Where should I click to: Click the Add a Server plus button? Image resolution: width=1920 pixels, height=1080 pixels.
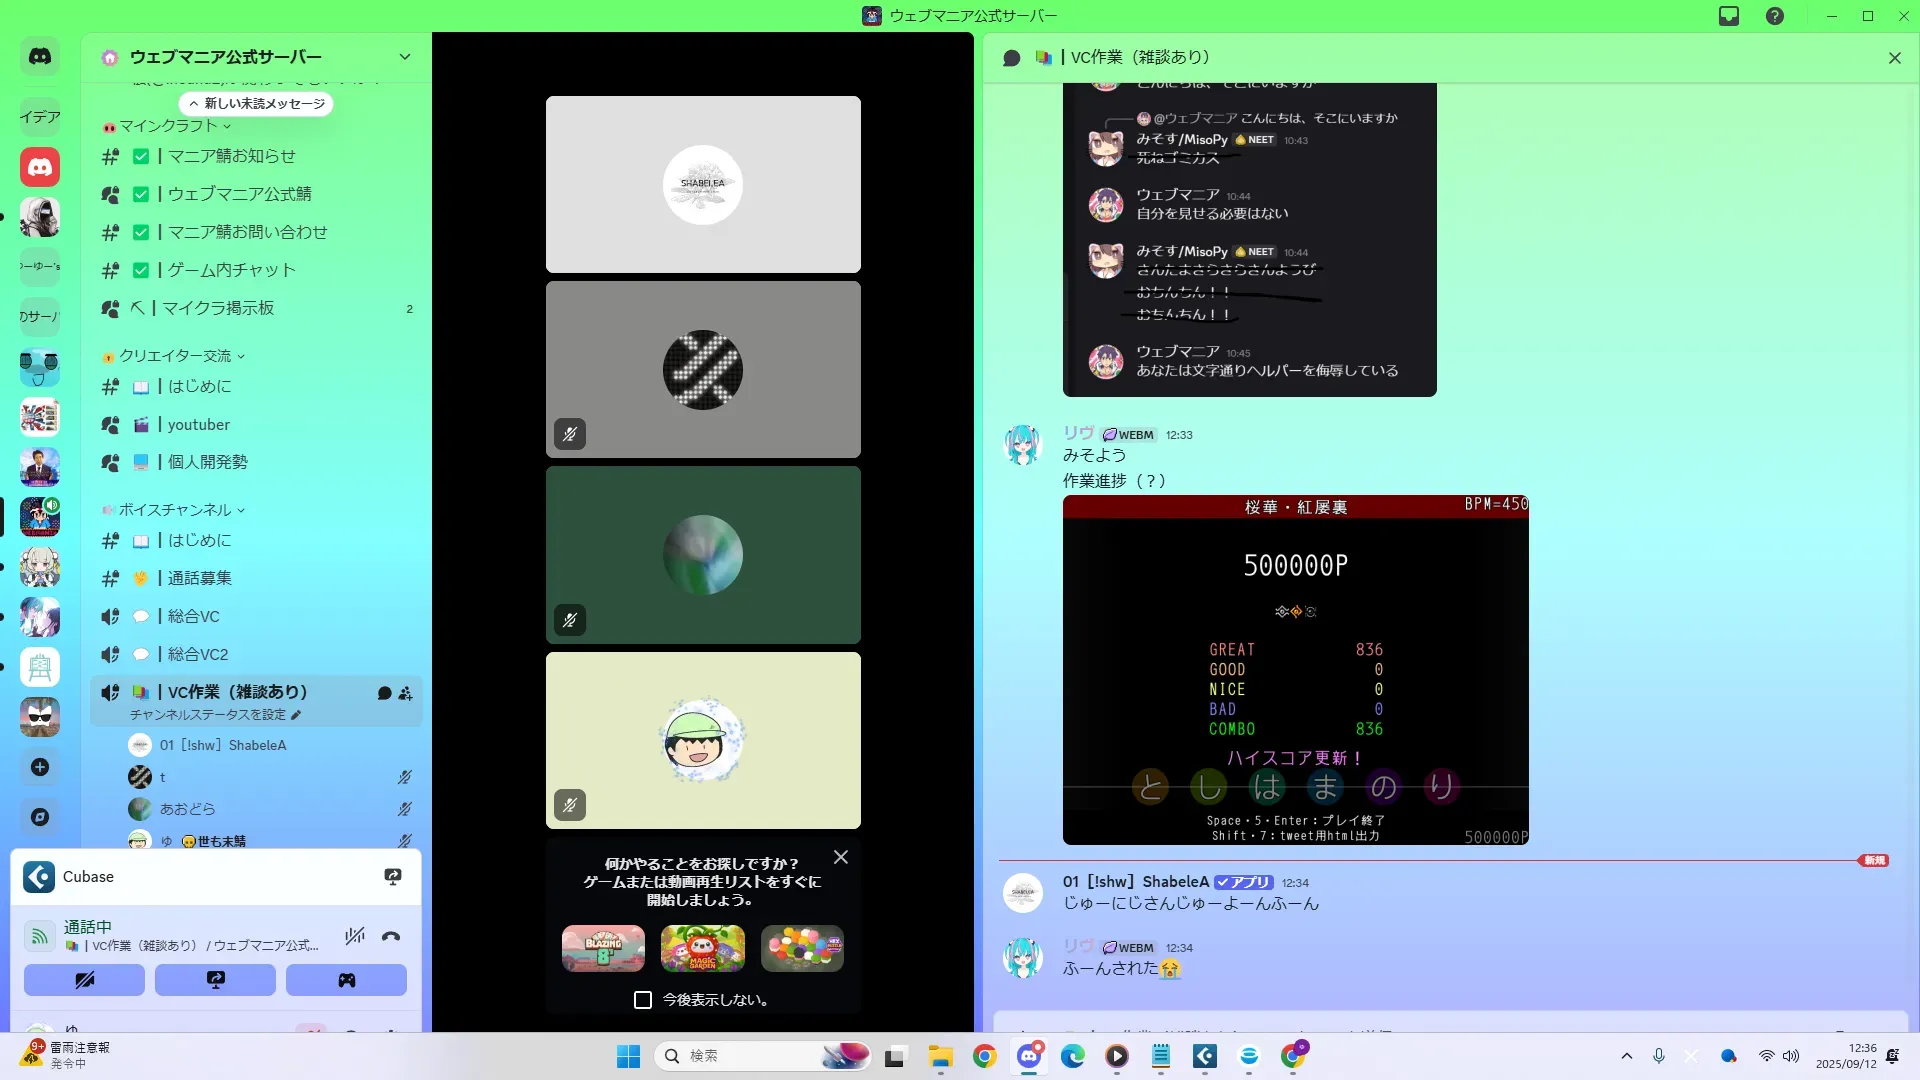click(40, 767)
